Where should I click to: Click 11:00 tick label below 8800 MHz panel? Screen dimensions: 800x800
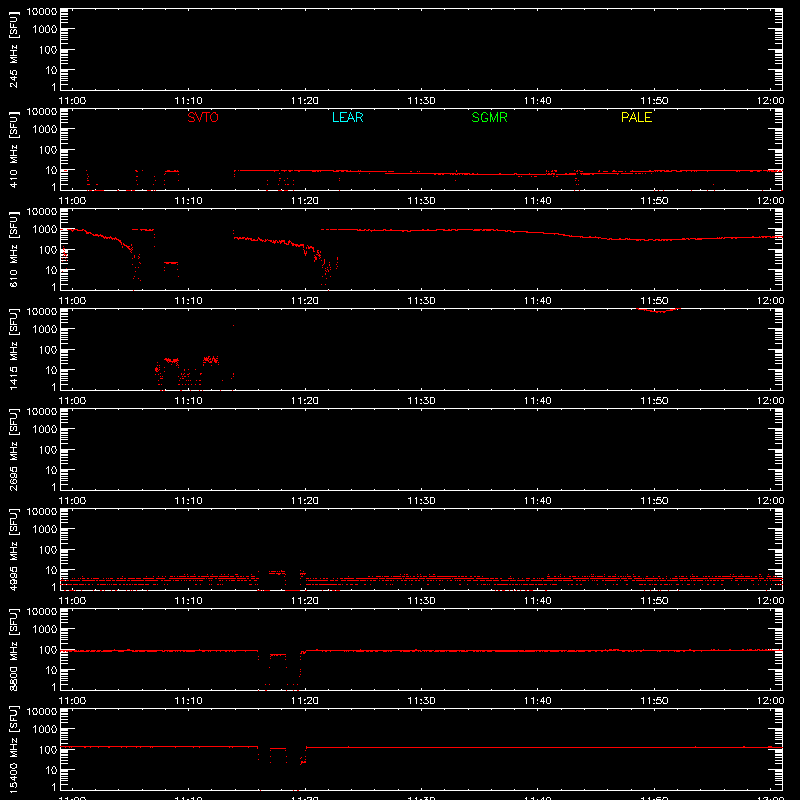(72, 701)
